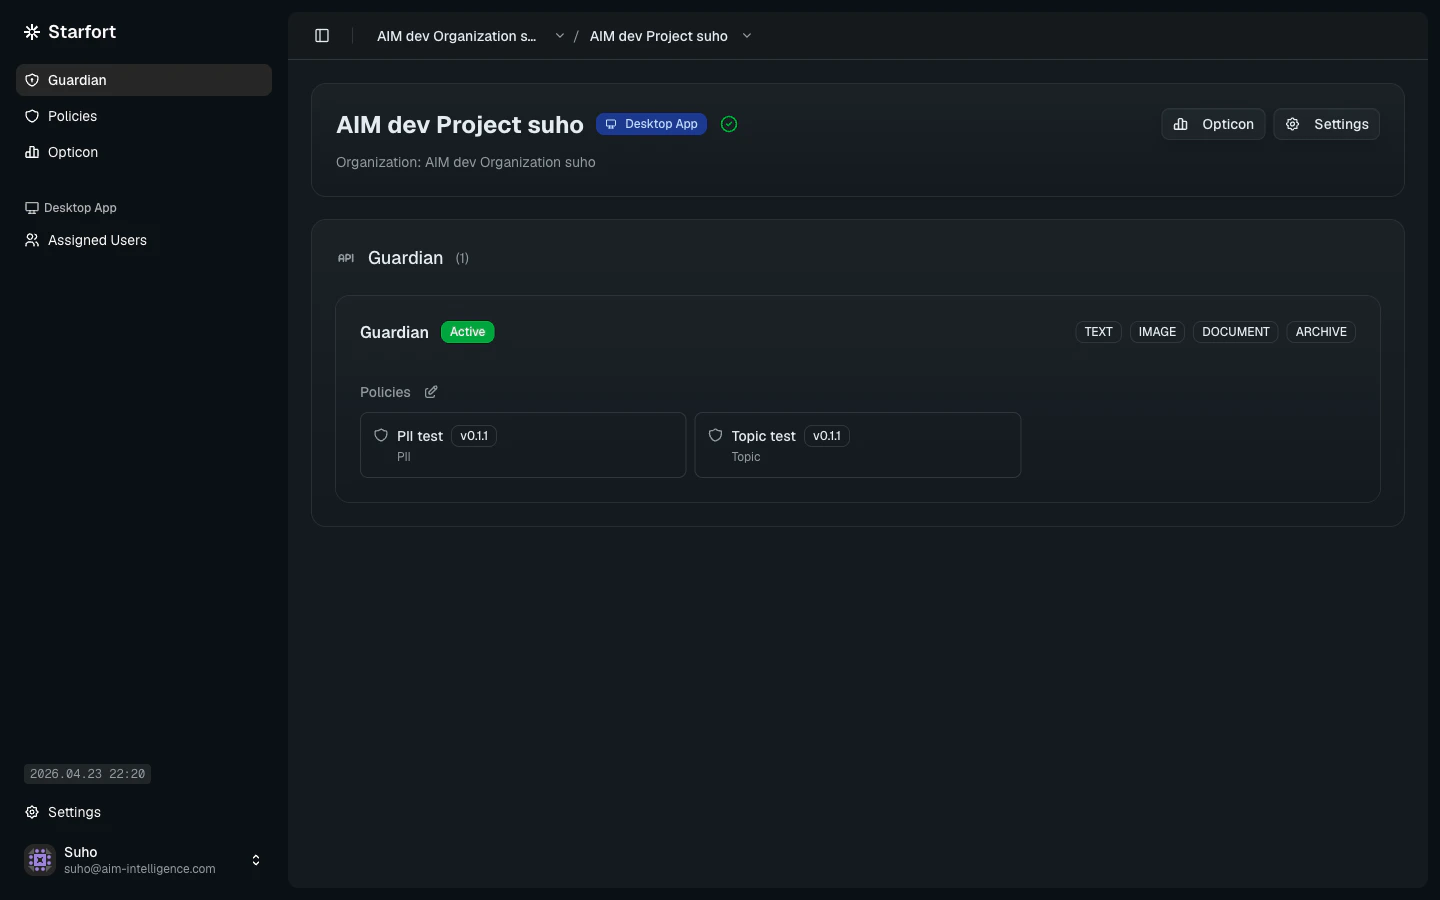
Task: Switch to the IMAGE tab
Action: click(1157, 332)
